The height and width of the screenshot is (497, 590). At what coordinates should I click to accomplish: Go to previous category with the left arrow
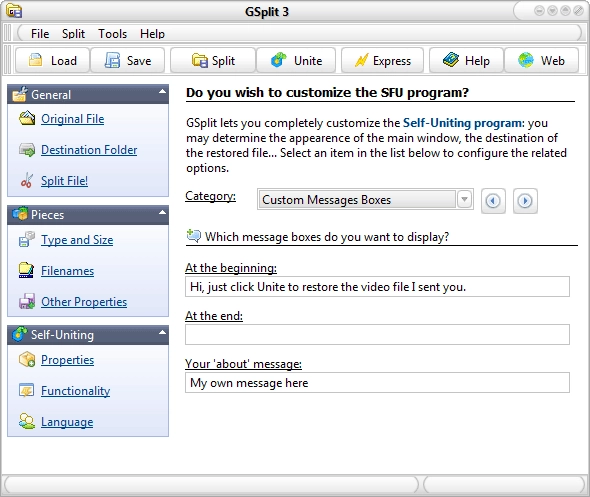pyautogui.click(x=493, y=201)
